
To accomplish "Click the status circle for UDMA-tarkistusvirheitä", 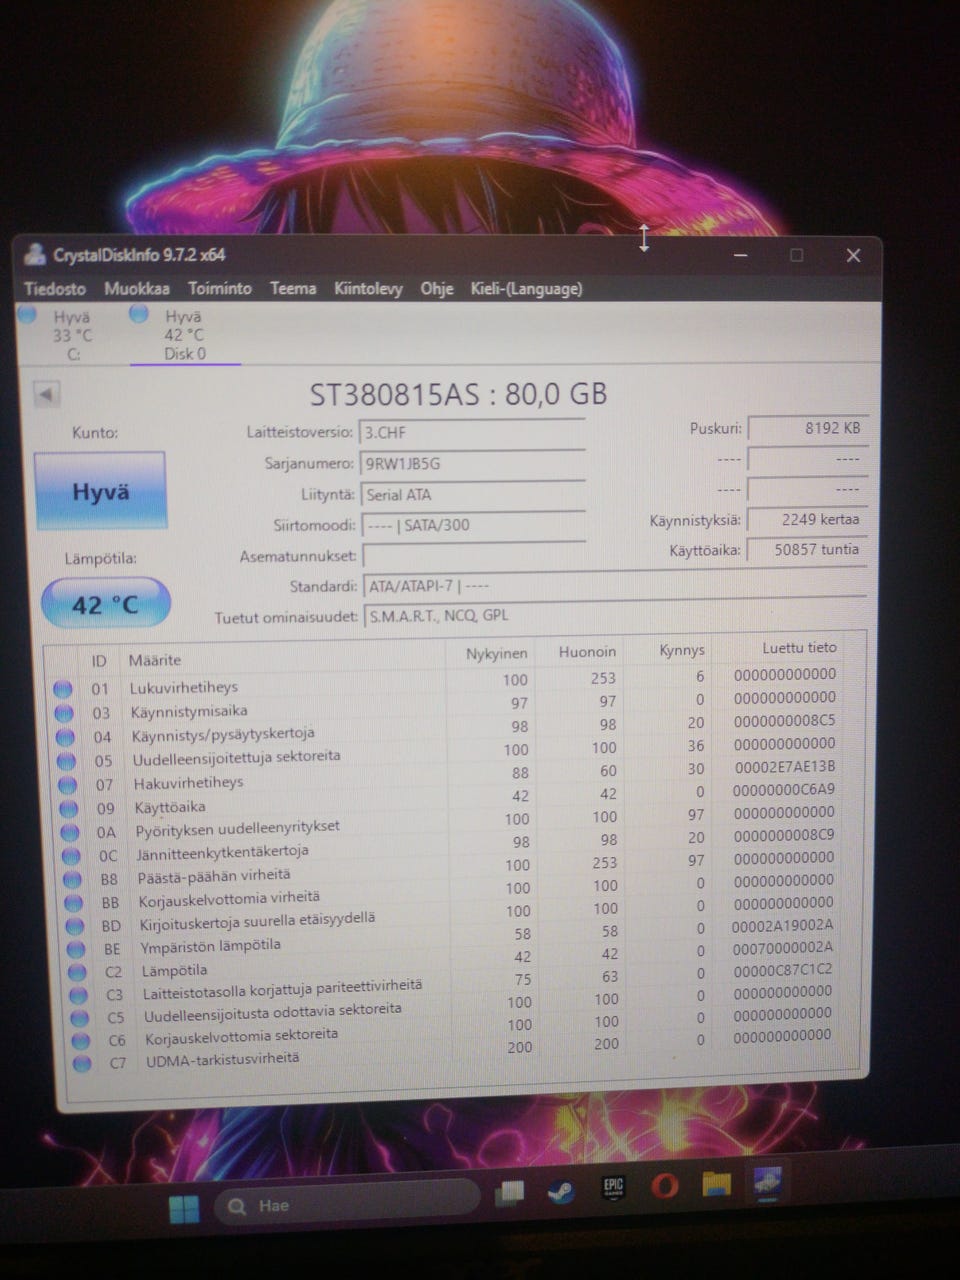I will (x=82, y=1064).
